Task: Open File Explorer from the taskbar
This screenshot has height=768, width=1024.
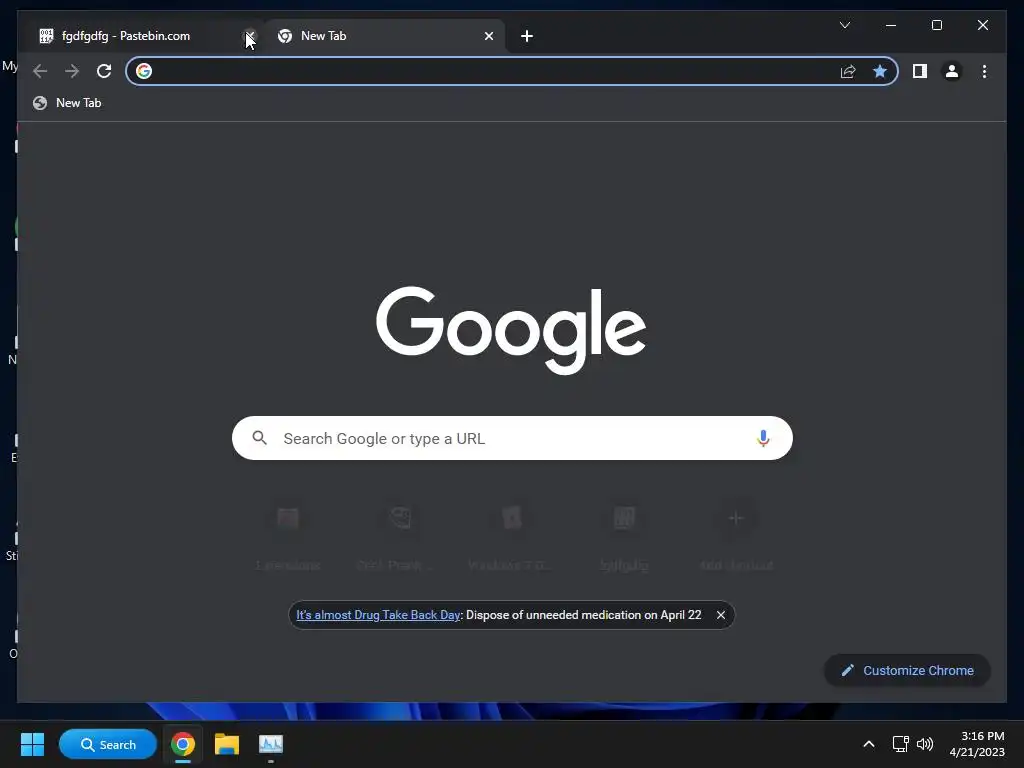Action: 227,744
